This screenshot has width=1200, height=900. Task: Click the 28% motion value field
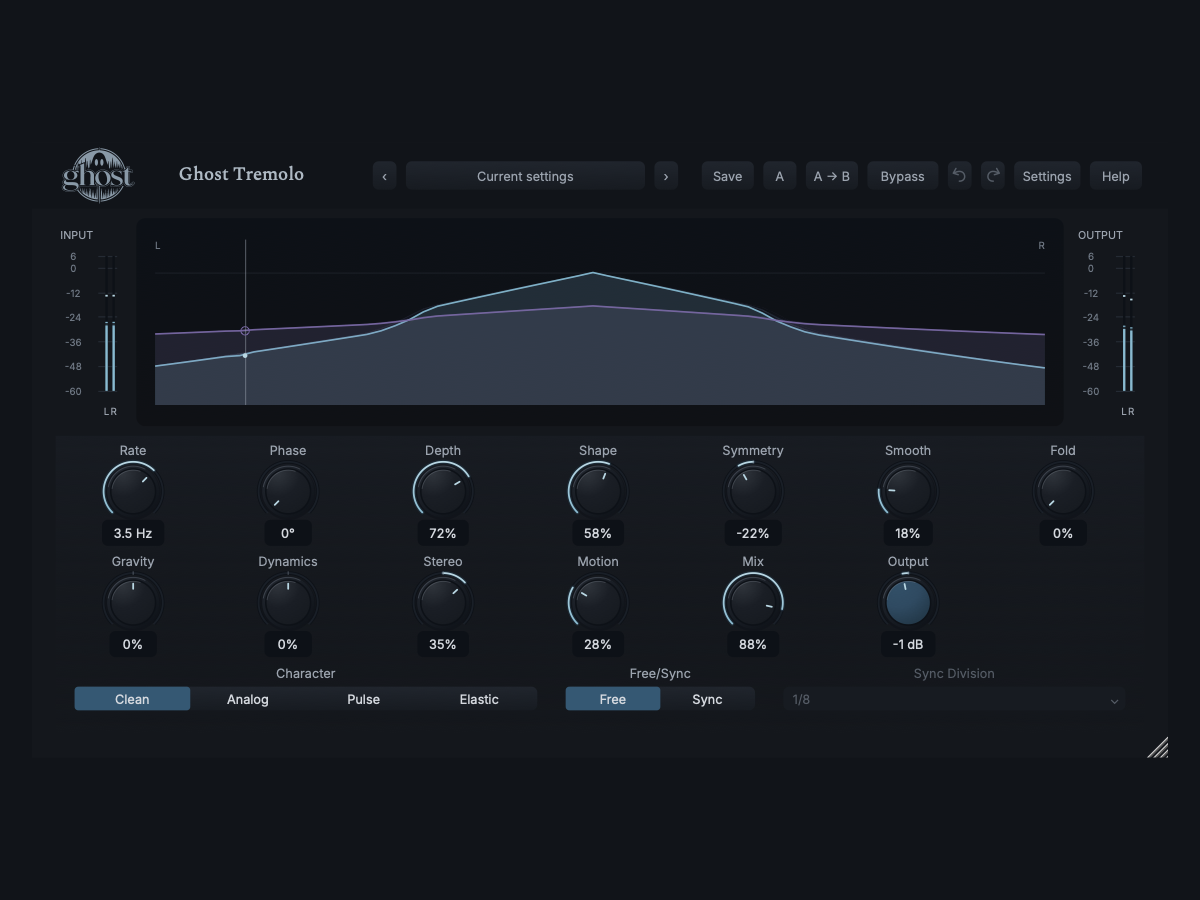pos(598,644)
